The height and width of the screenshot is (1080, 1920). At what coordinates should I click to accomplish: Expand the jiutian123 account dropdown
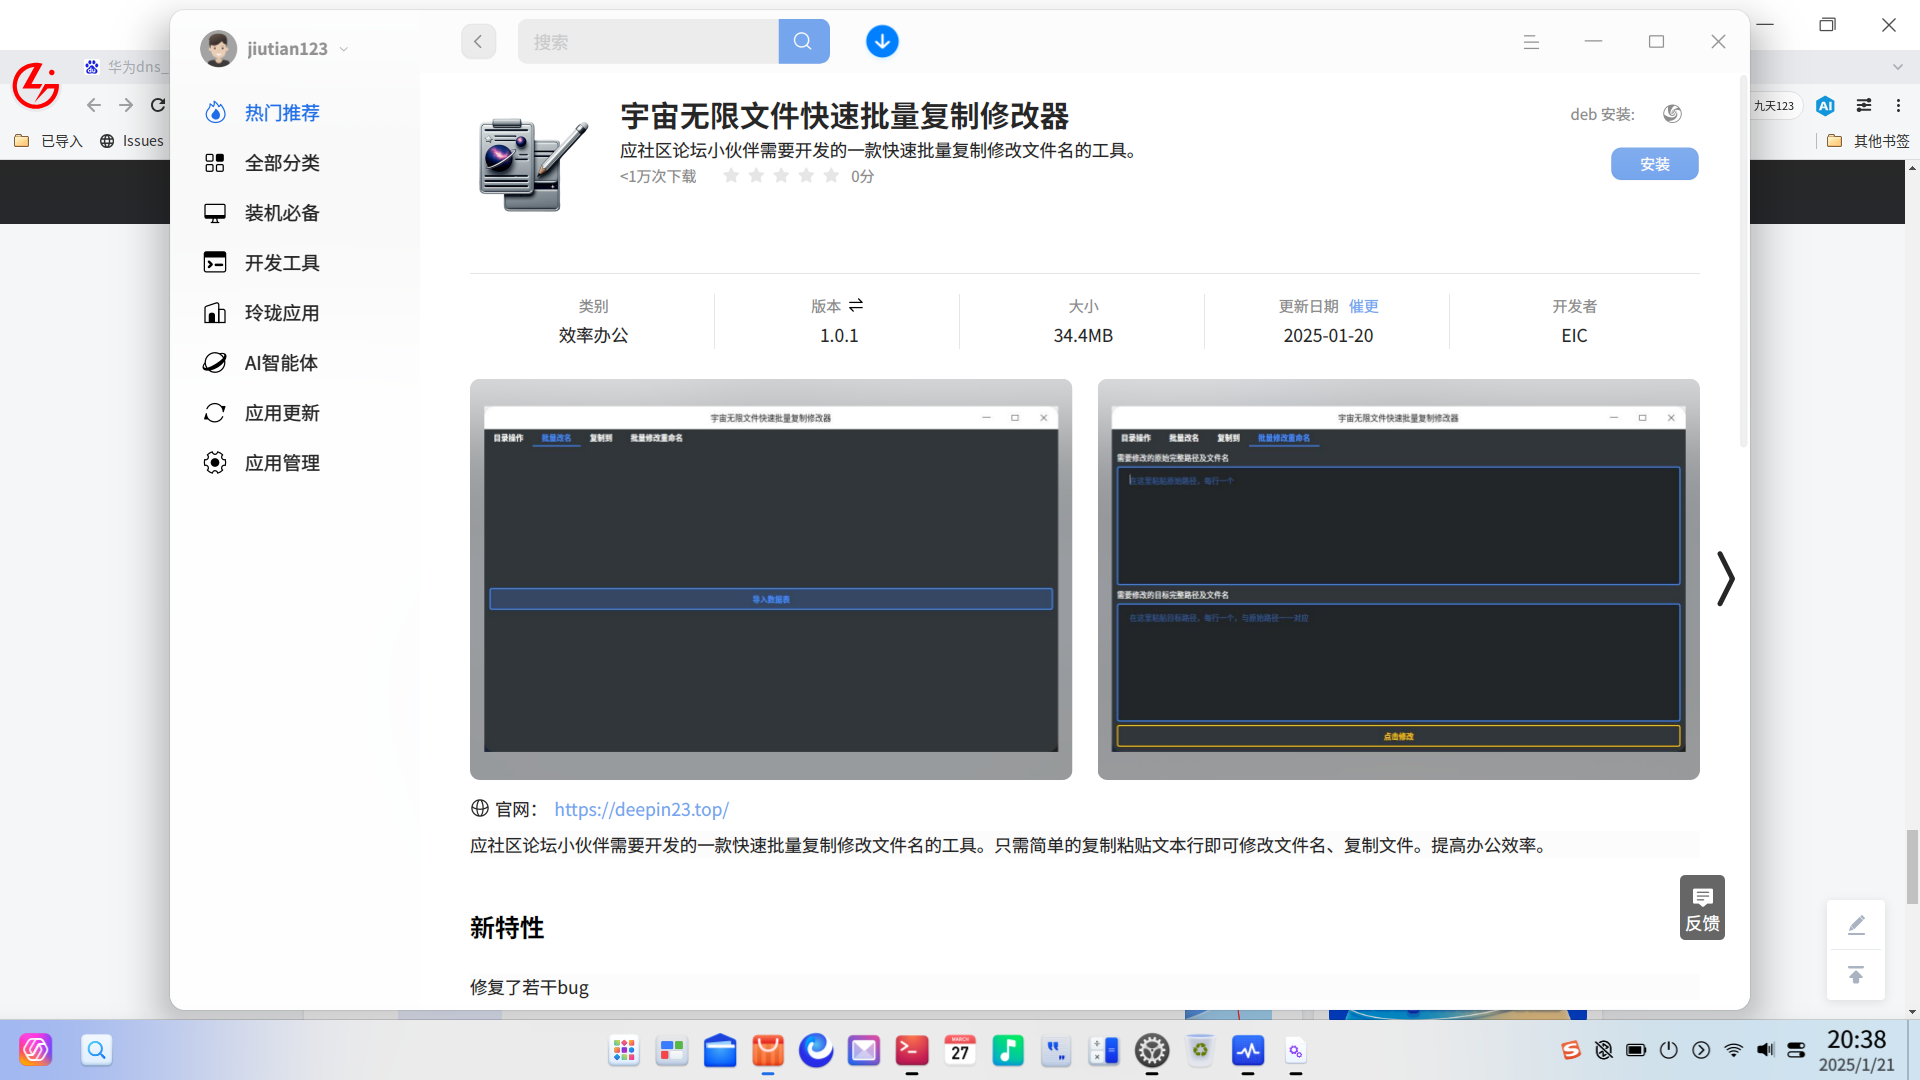click(x=344, y=49)
